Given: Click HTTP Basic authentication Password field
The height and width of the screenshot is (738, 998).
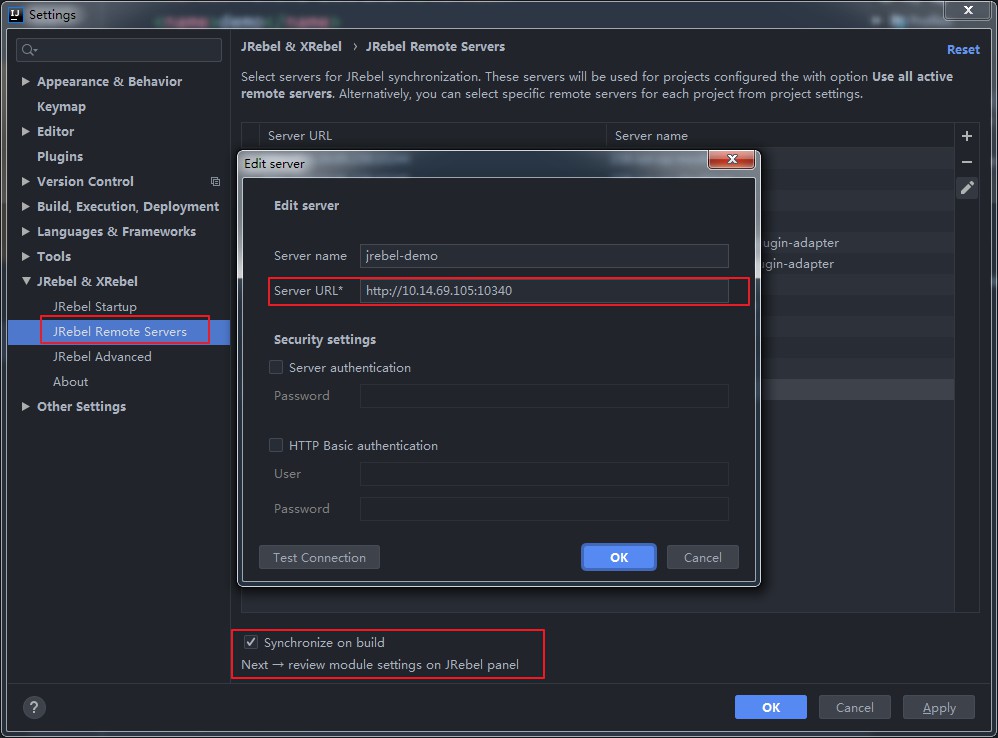Looking at the screenshot, I should click(x=544, y=509).
